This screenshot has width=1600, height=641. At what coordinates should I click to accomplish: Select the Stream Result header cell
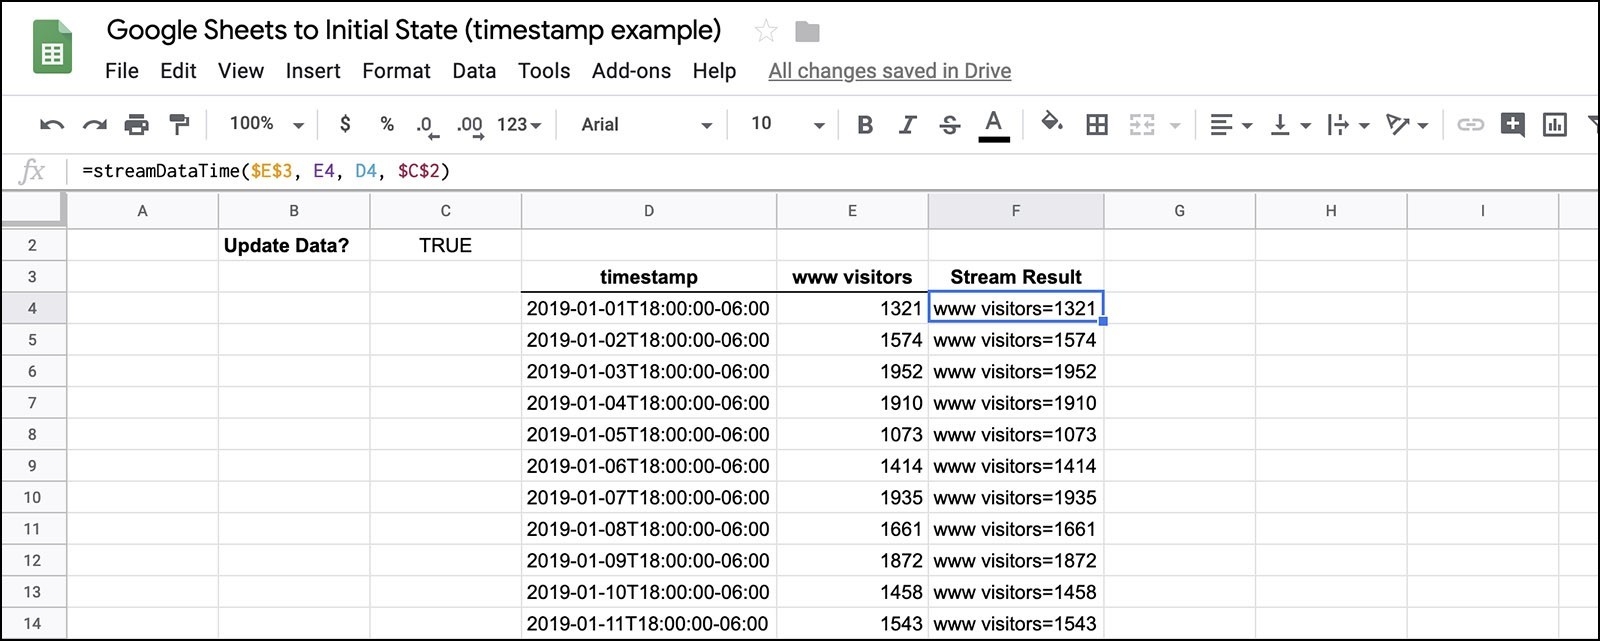[x=1016, y=277]
